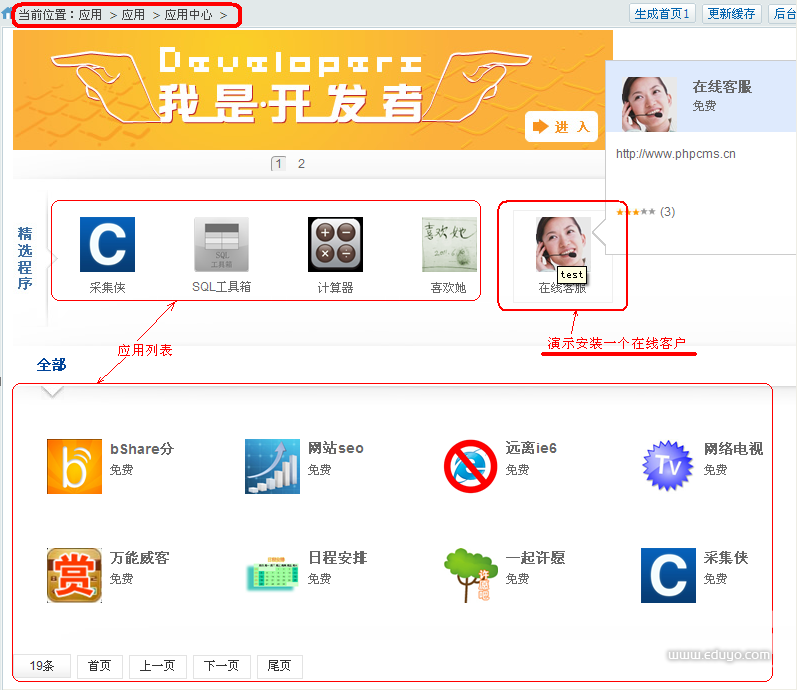Click the 在线客服 featured app icon

tap(562, 245)
